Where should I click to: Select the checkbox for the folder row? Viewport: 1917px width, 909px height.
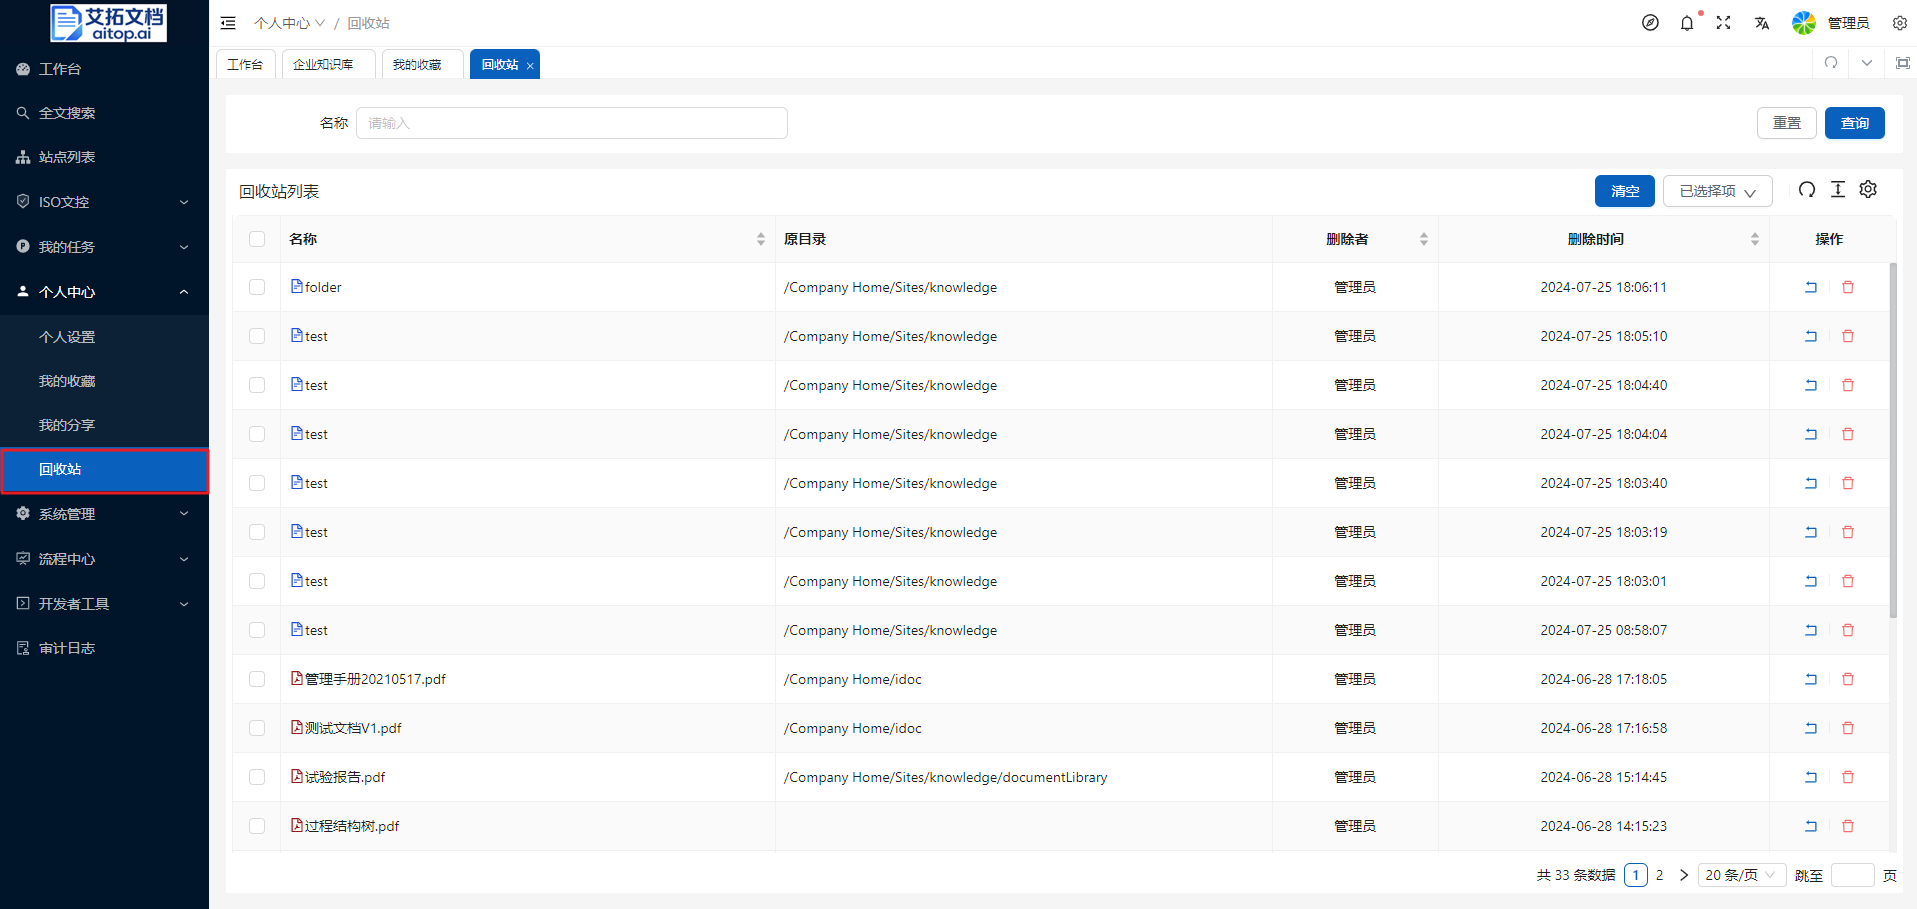(257, 287)
